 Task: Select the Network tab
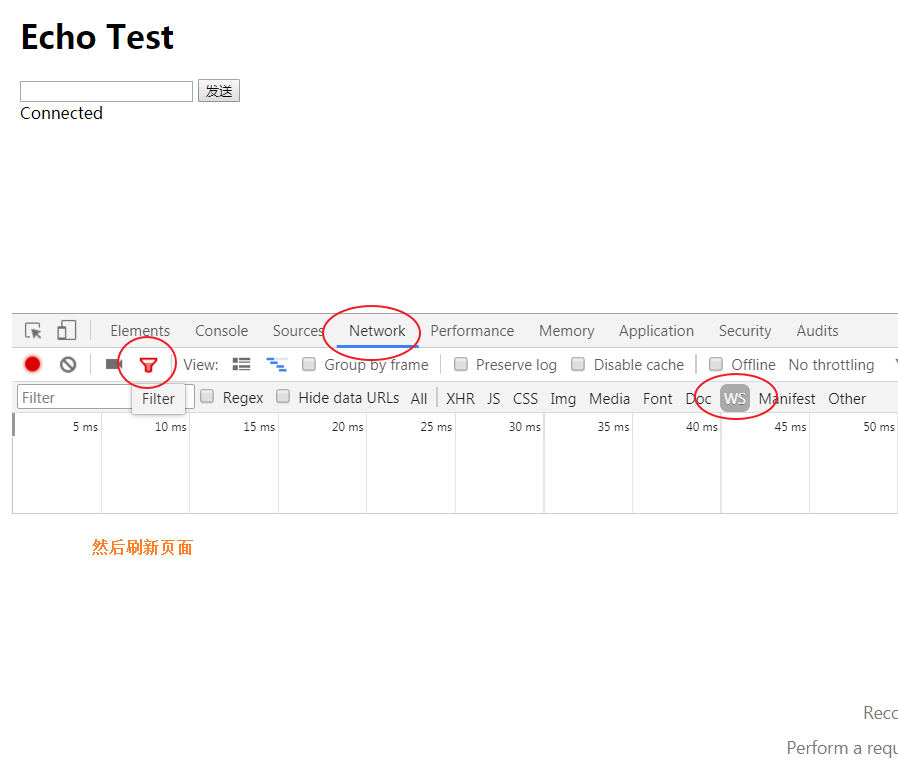(x=377, y=331)
